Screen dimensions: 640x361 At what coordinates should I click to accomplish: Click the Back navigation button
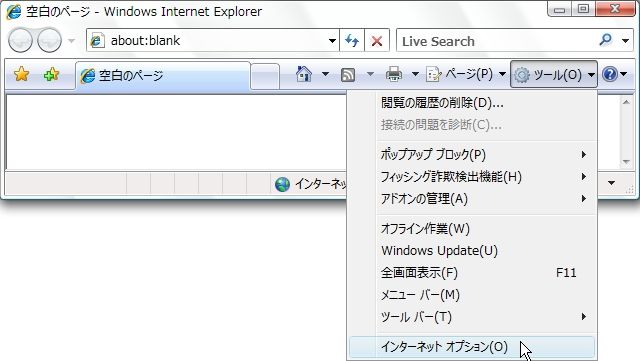tap(20, 40)
